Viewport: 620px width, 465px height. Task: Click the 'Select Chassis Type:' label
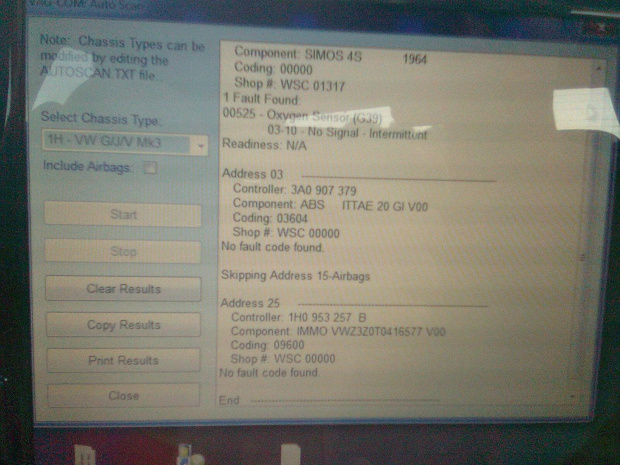101,118
